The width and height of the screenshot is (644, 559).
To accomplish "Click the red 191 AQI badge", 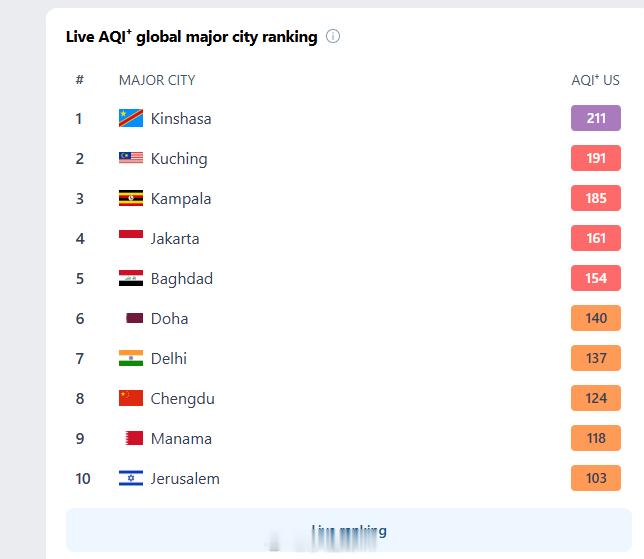I will pos(596,158).
